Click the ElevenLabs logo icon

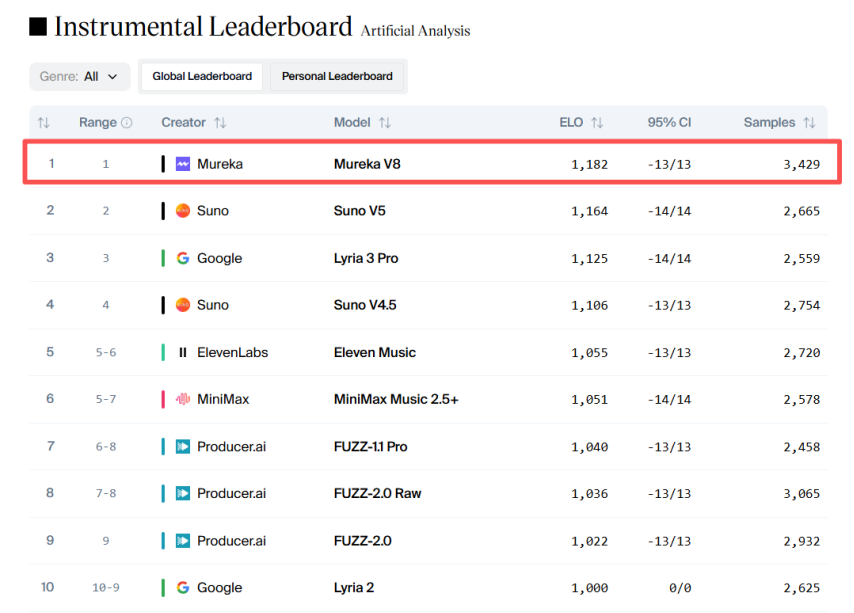[x=183, y=352]
